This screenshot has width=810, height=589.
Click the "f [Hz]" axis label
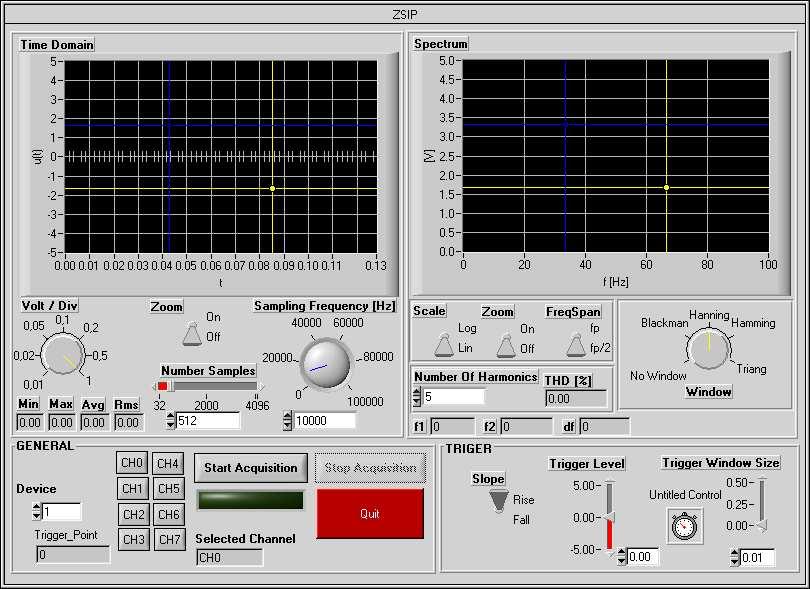pos(615,282)
